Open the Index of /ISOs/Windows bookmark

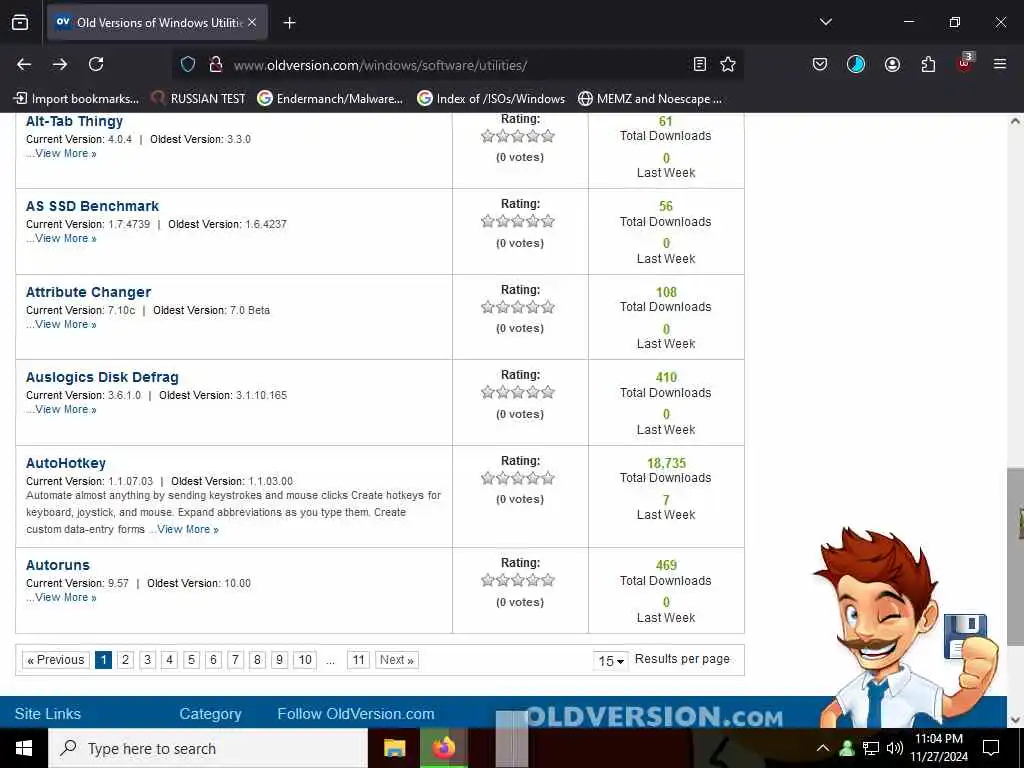pos(491,99)
